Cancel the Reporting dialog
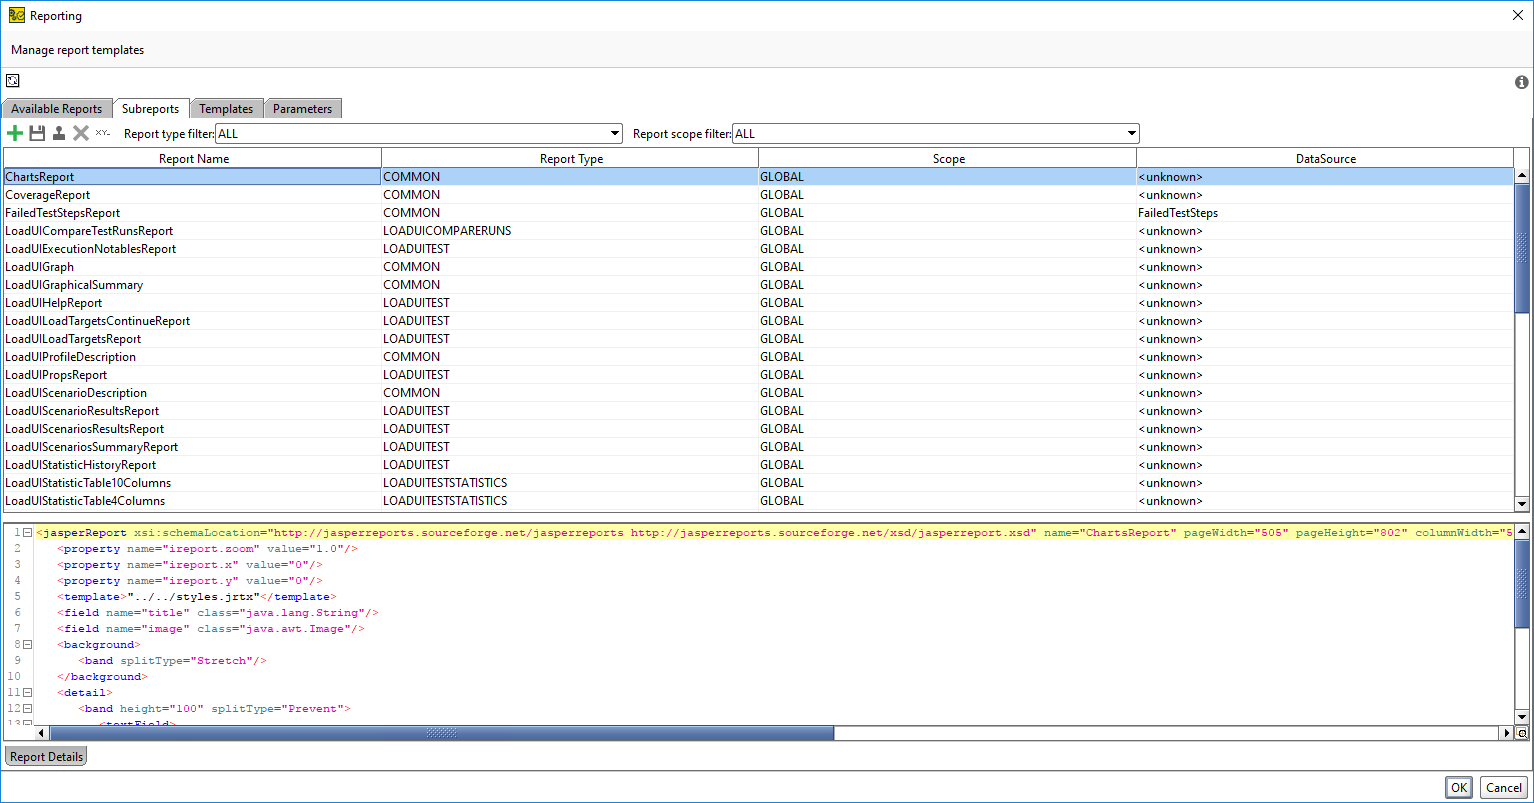 (1503, 787)
